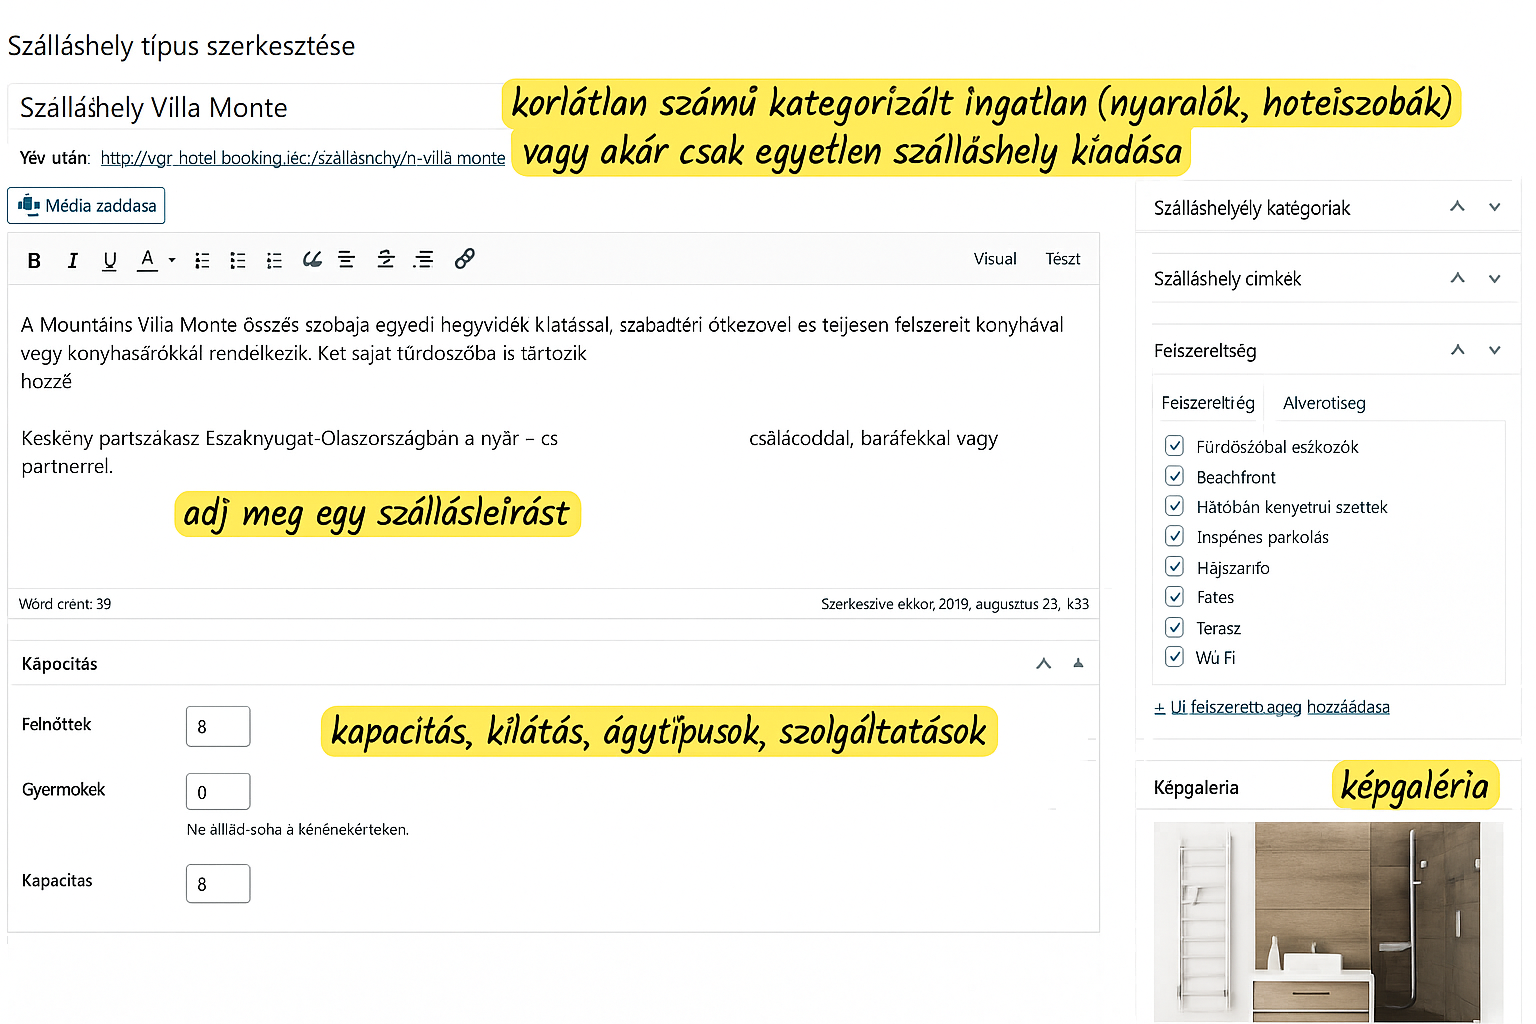Toggle the Wú Fi checkbox
The height and width of the screenshot is (1024, 1536).
[x=1175, y=657]
